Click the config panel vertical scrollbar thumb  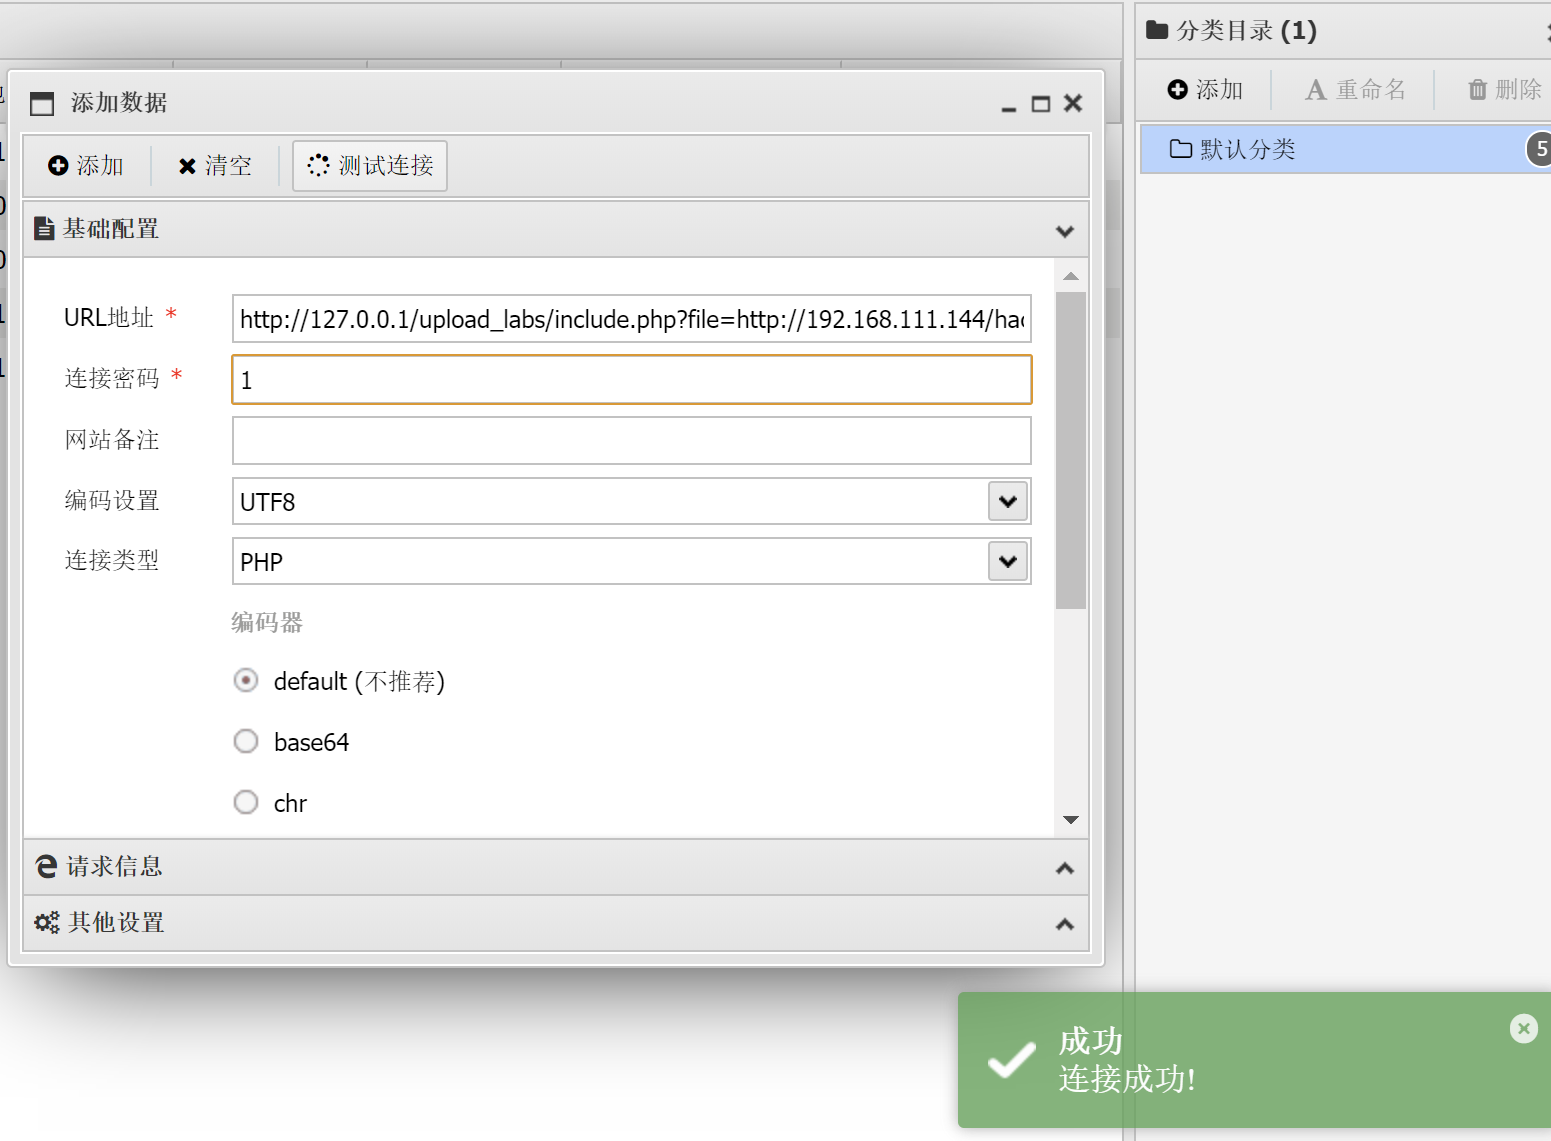1071,450
